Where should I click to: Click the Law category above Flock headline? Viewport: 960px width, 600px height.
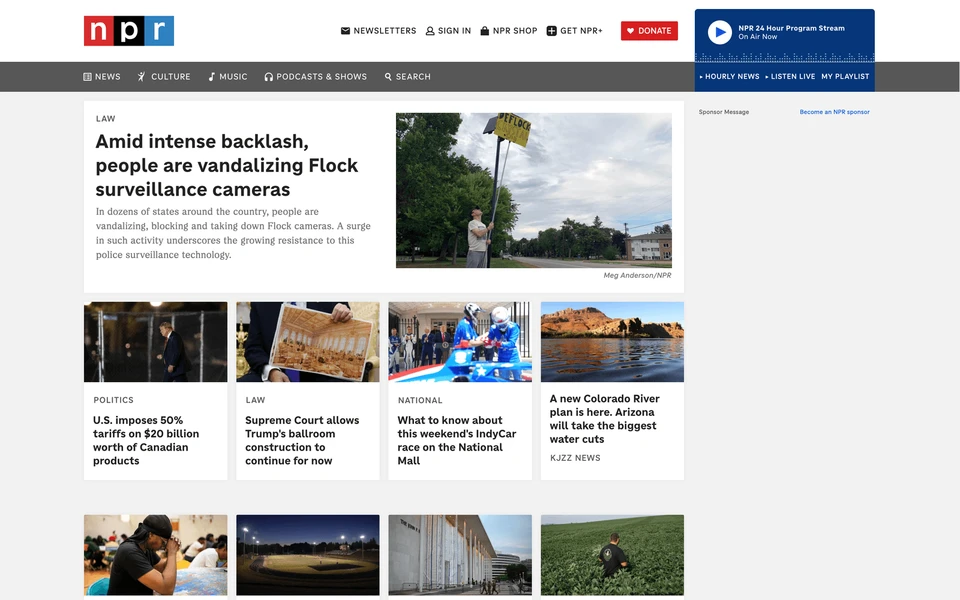[105, 119]
